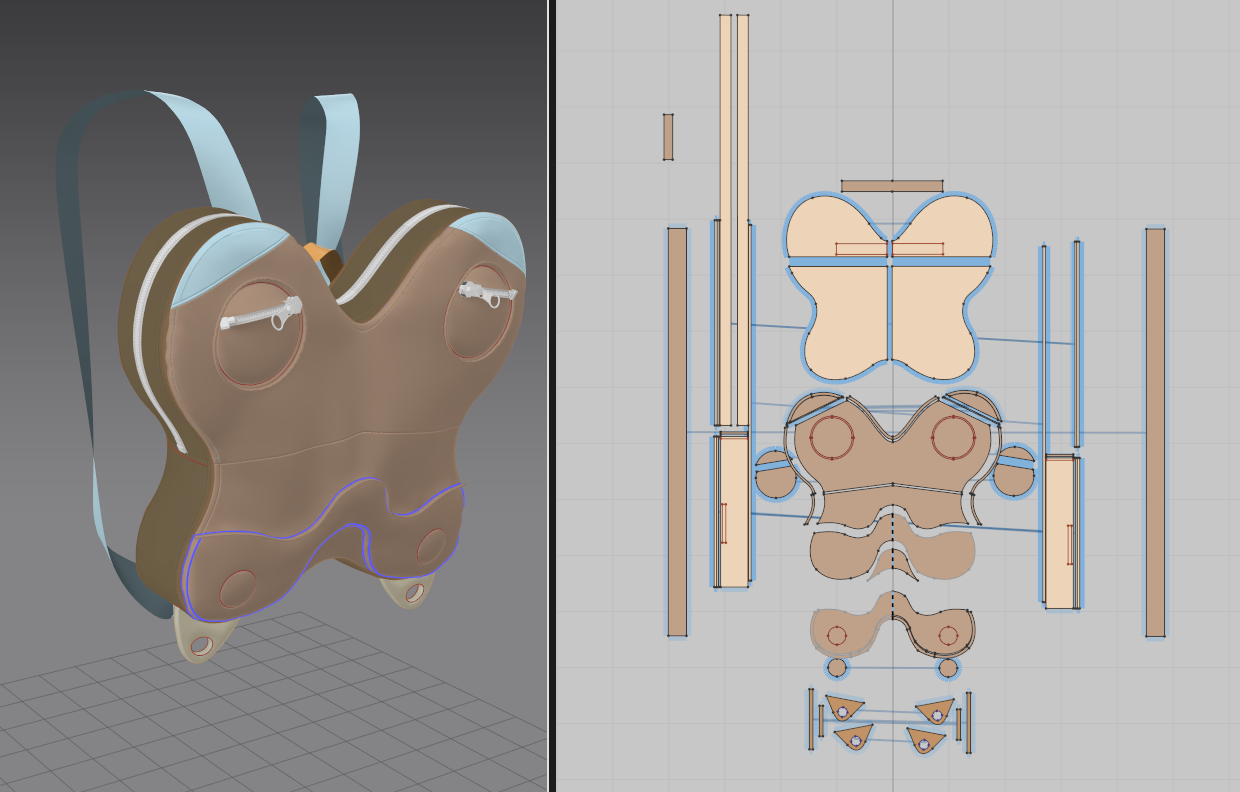Select the light-blue top-left corner panel in 3D
The width and height of the screenshot is (1240, 792).
pos(230,260)
